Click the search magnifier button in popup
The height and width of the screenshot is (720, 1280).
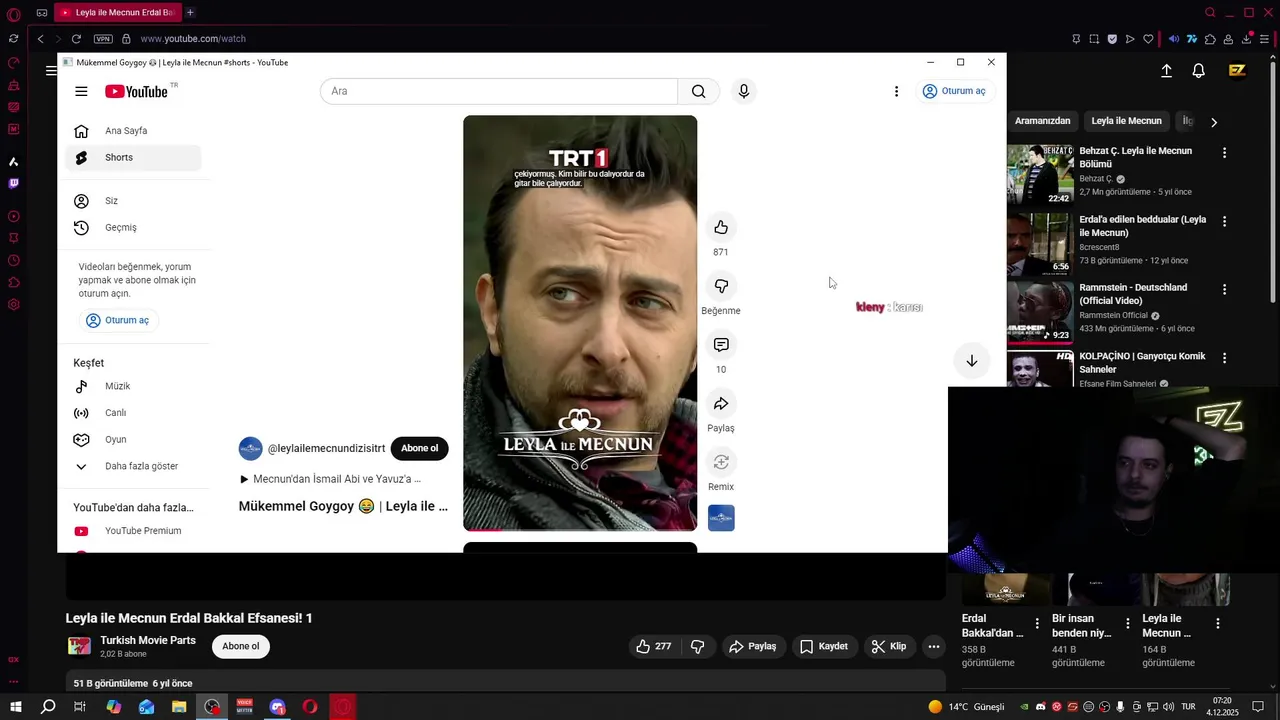(x=698, y=91)
